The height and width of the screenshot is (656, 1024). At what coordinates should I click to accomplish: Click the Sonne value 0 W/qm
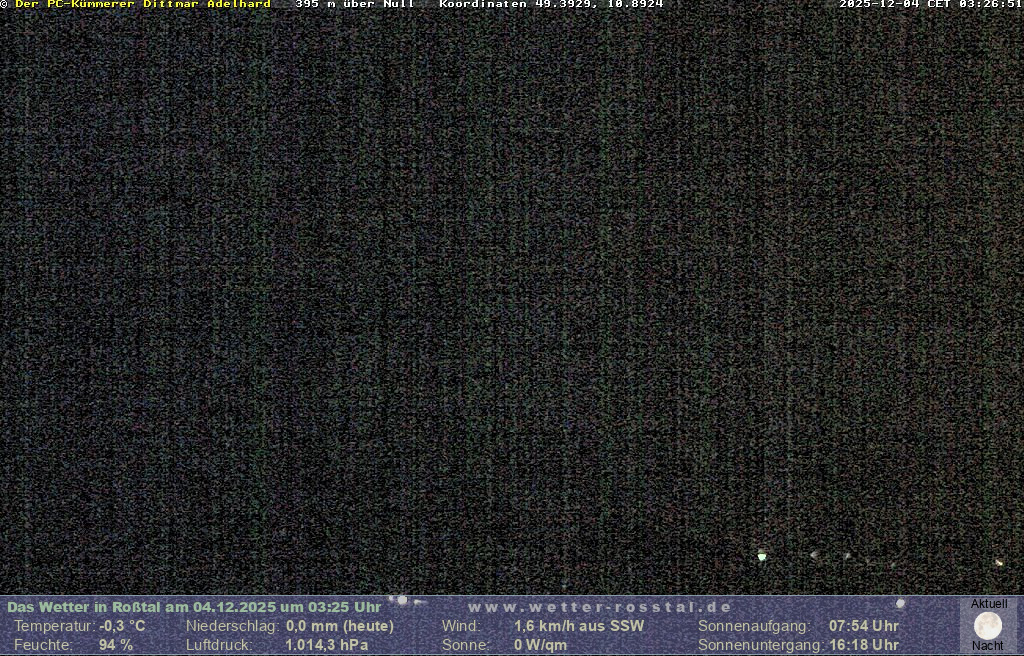click(540, 645)
